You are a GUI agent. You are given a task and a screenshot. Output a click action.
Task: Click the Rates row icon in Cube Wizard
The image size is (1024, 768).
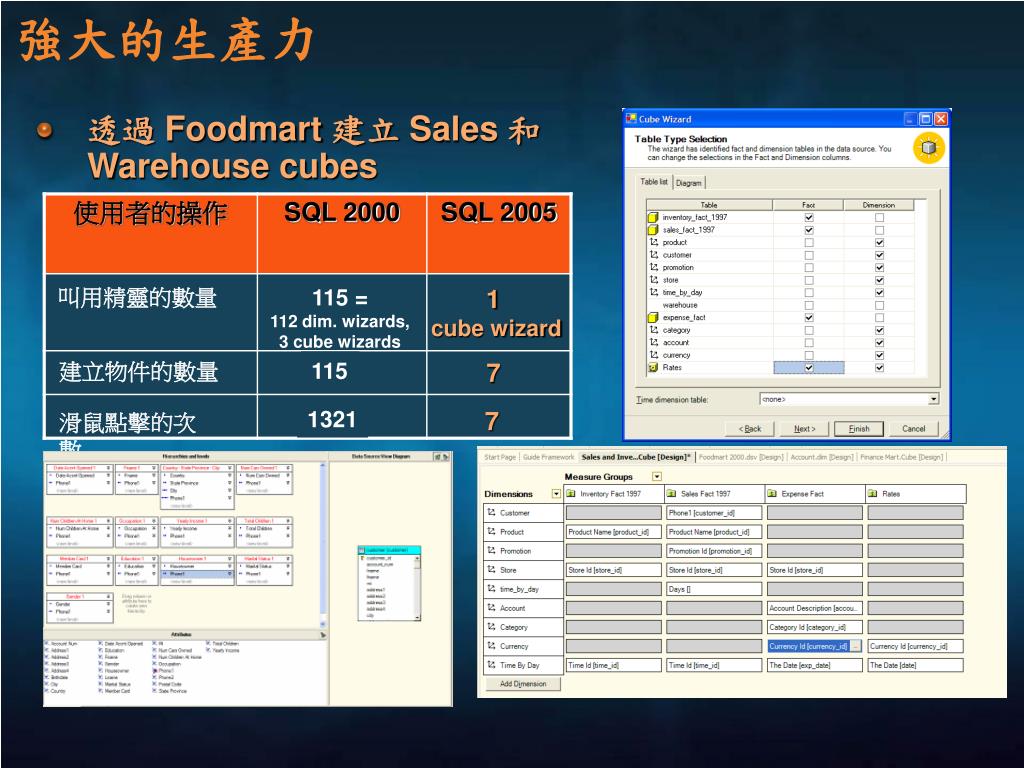[x=652, y=368]
